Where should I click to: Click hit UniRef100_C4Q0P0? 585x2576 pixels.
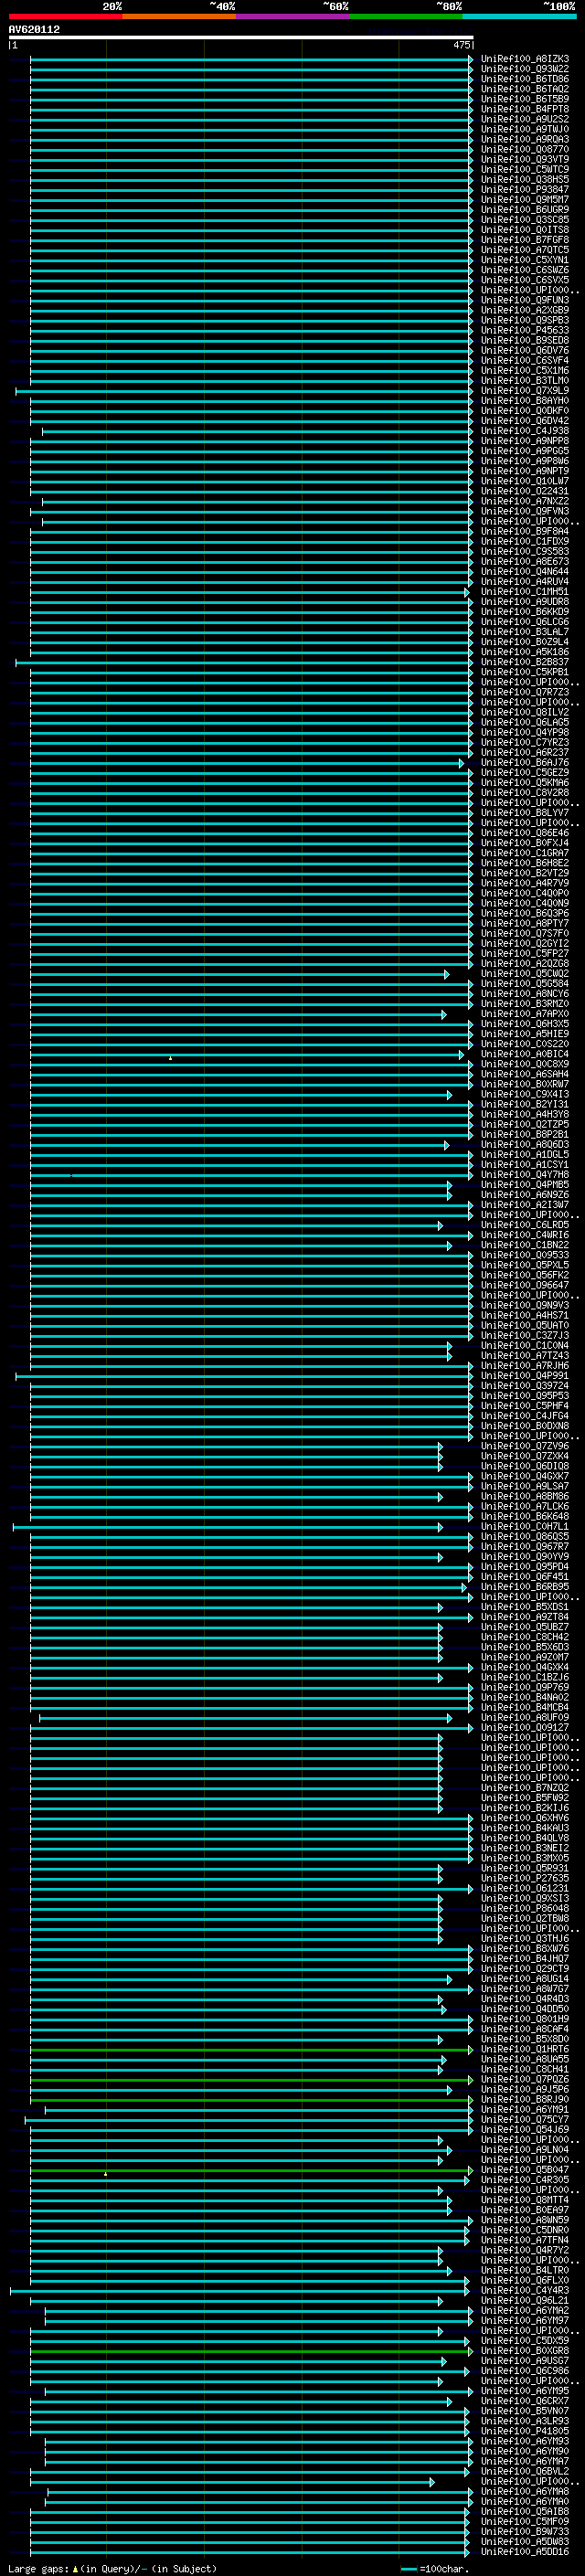(x=525, y=893)
